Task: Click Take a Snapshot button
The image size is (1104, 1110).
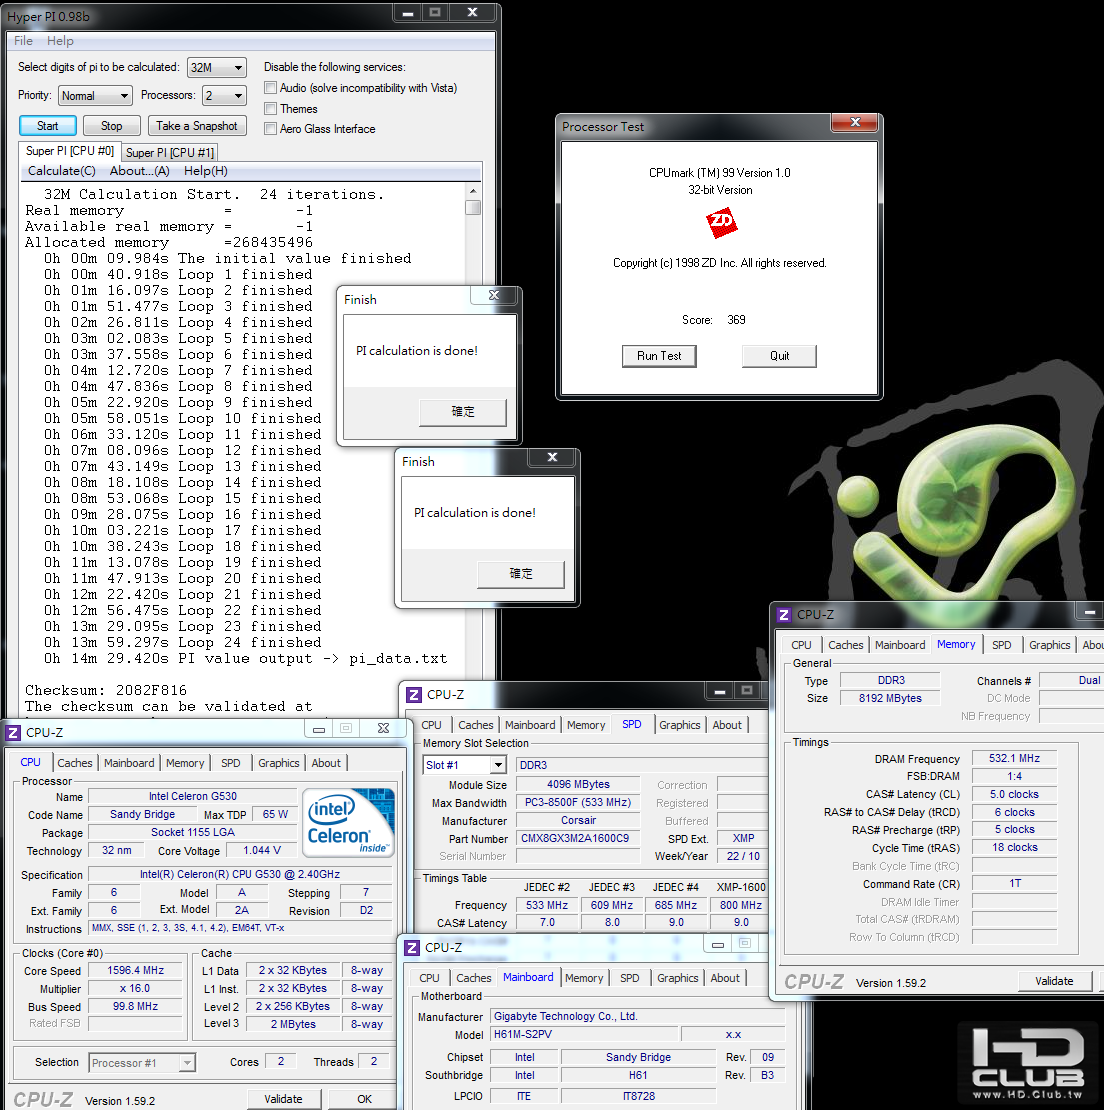Action: [x=197, y=125]
